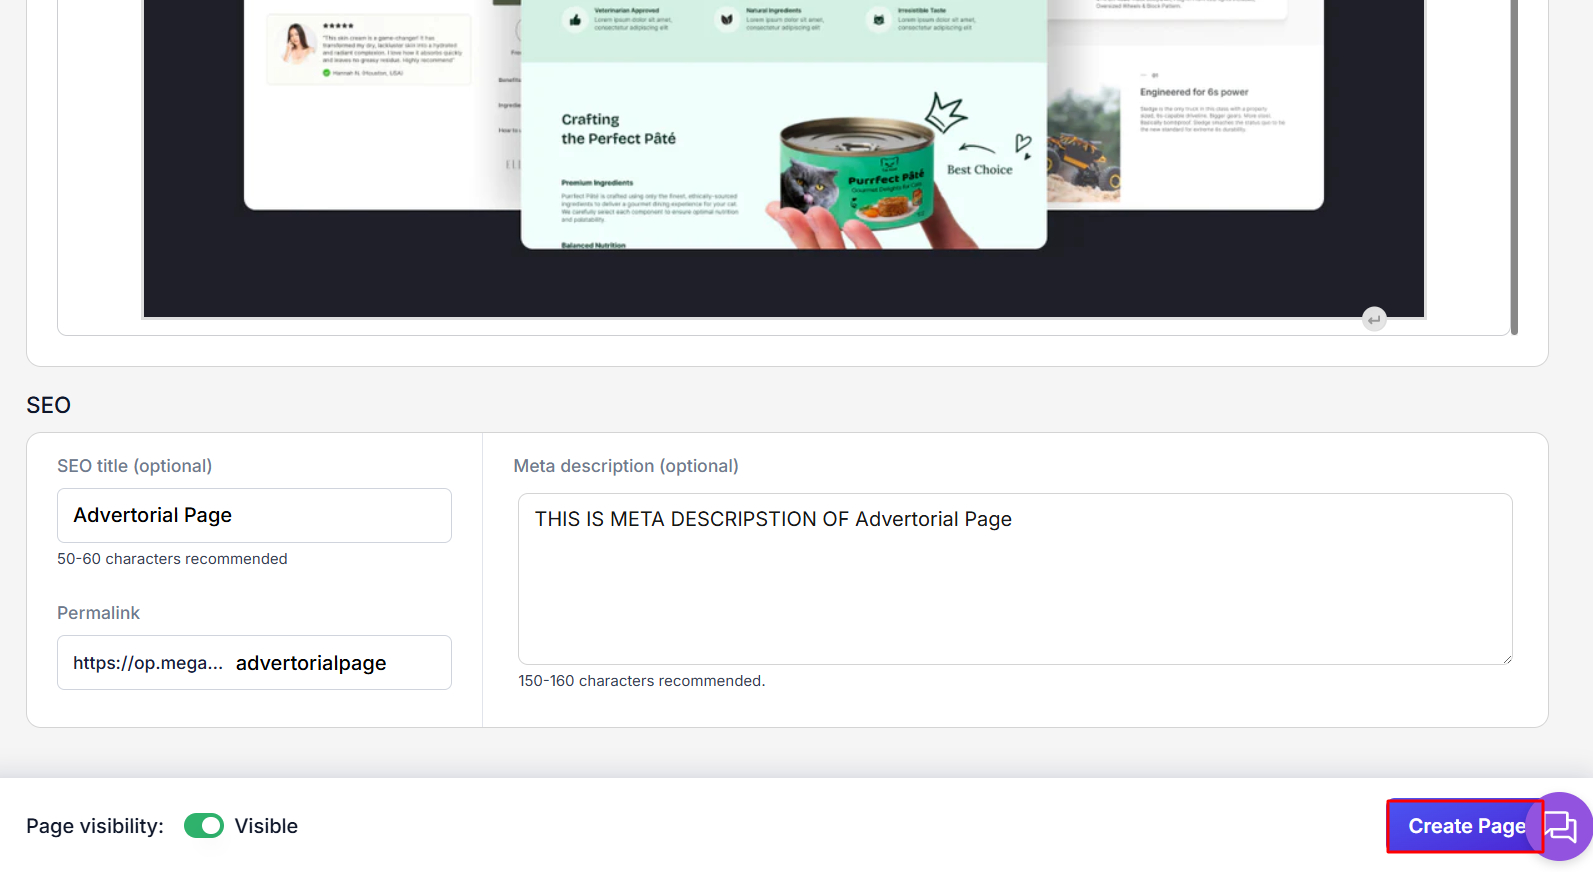
Task: Click the "Best Choice" label in preview
Action: pyautogui.click(x=979, y=170)
